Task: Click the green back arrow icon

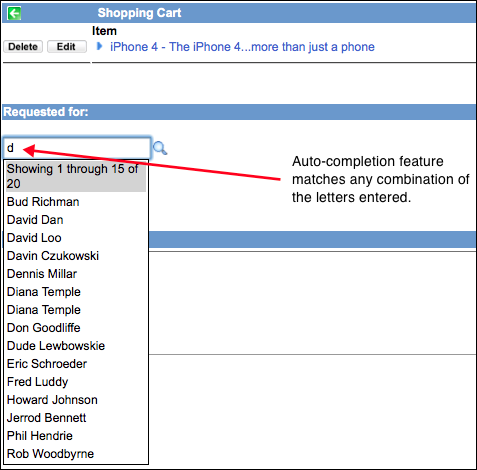Action: tap(14, 13)
